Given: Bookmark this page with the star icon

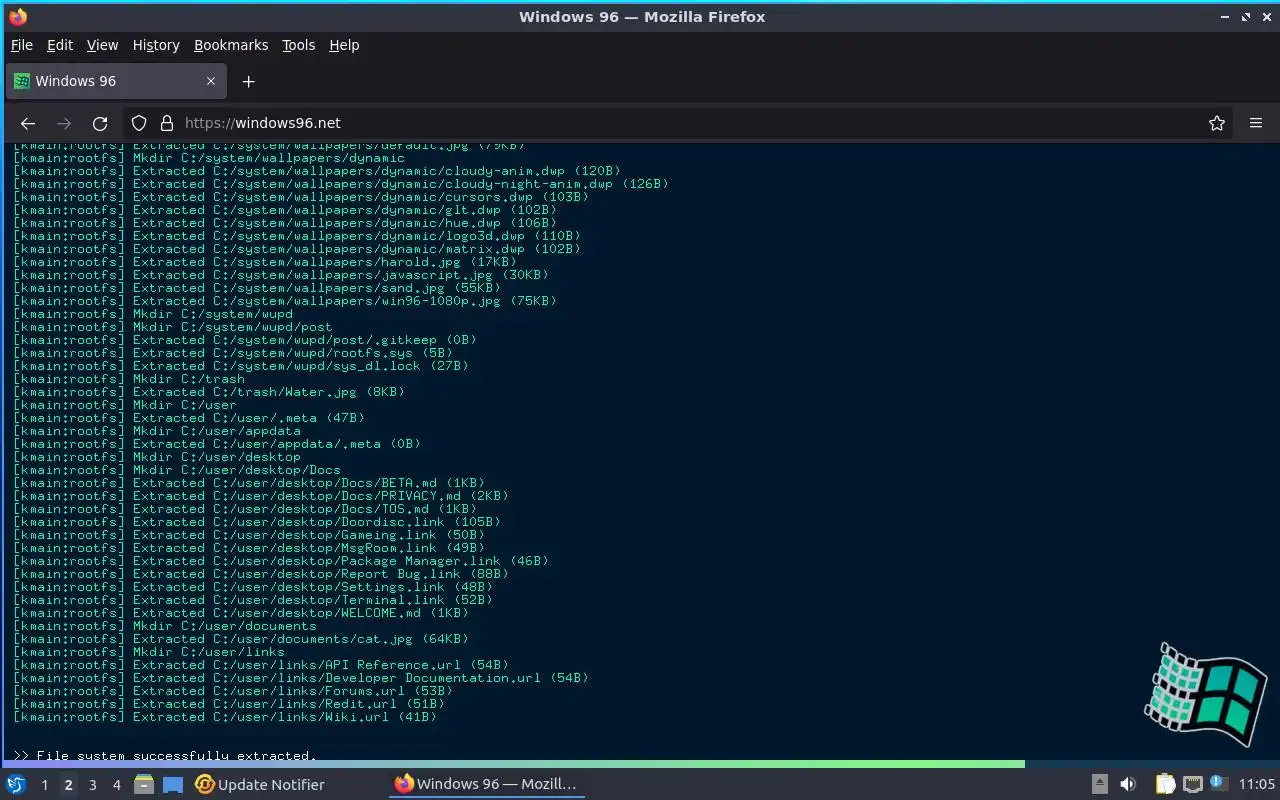Looking at the screenshot, I should [x=1217, y=123].
